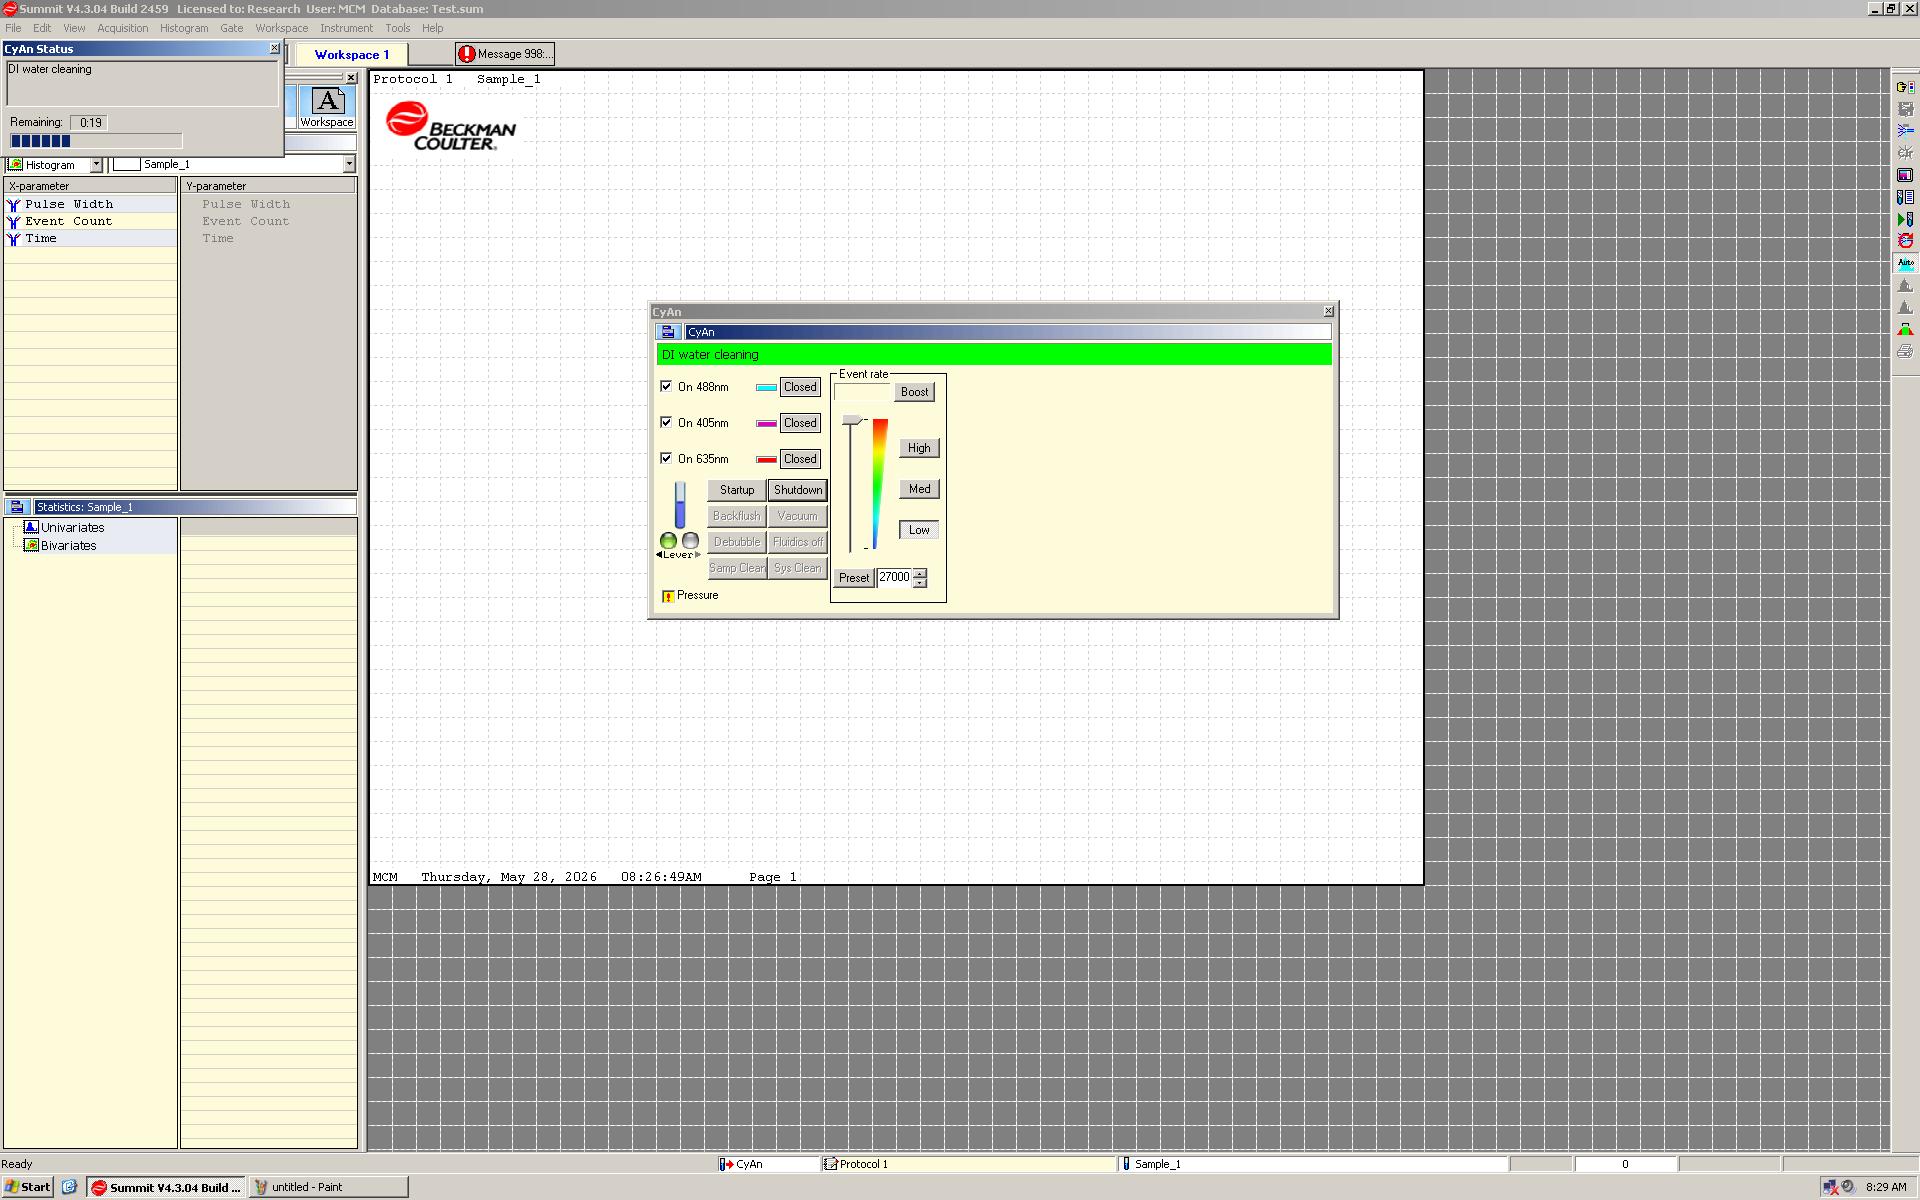The height and width of the screenshot is (1200, 1920).
Task: Click the green play-tube acquire icon
Action: point(1905,219)
